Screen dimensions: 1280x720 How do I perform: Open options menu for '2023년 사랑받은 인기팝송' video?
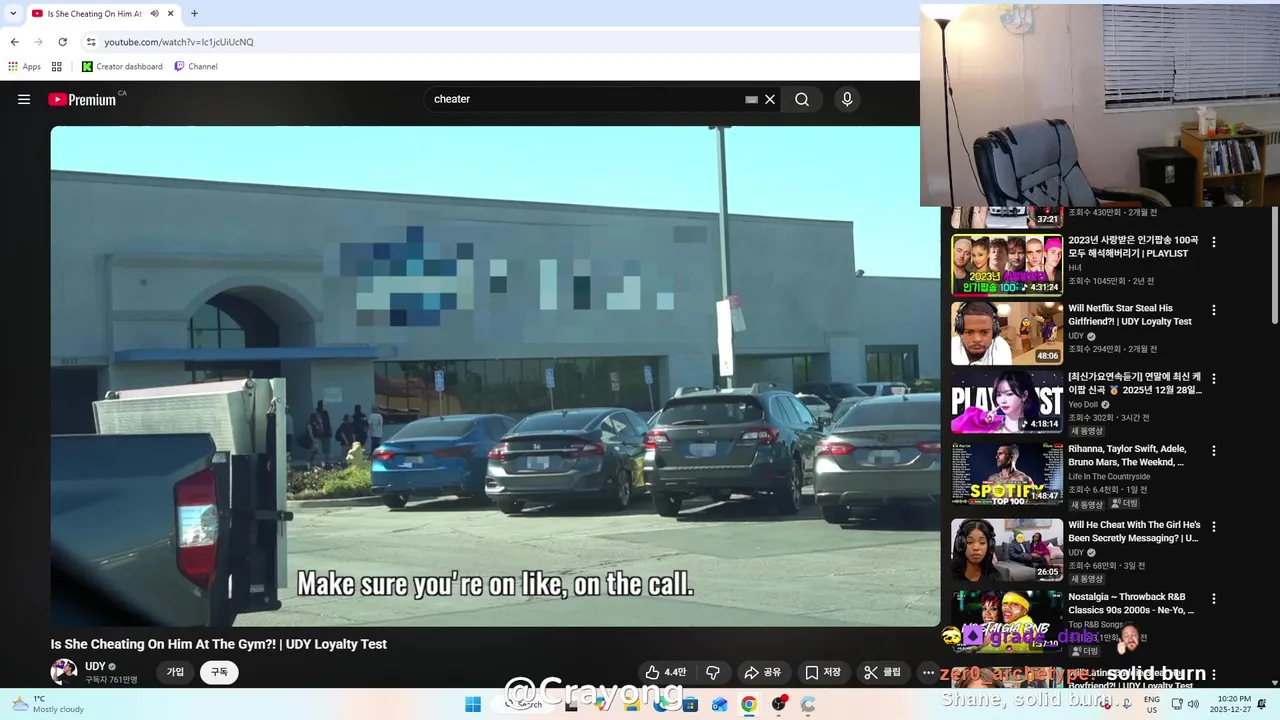click(x=1214, y=242)
